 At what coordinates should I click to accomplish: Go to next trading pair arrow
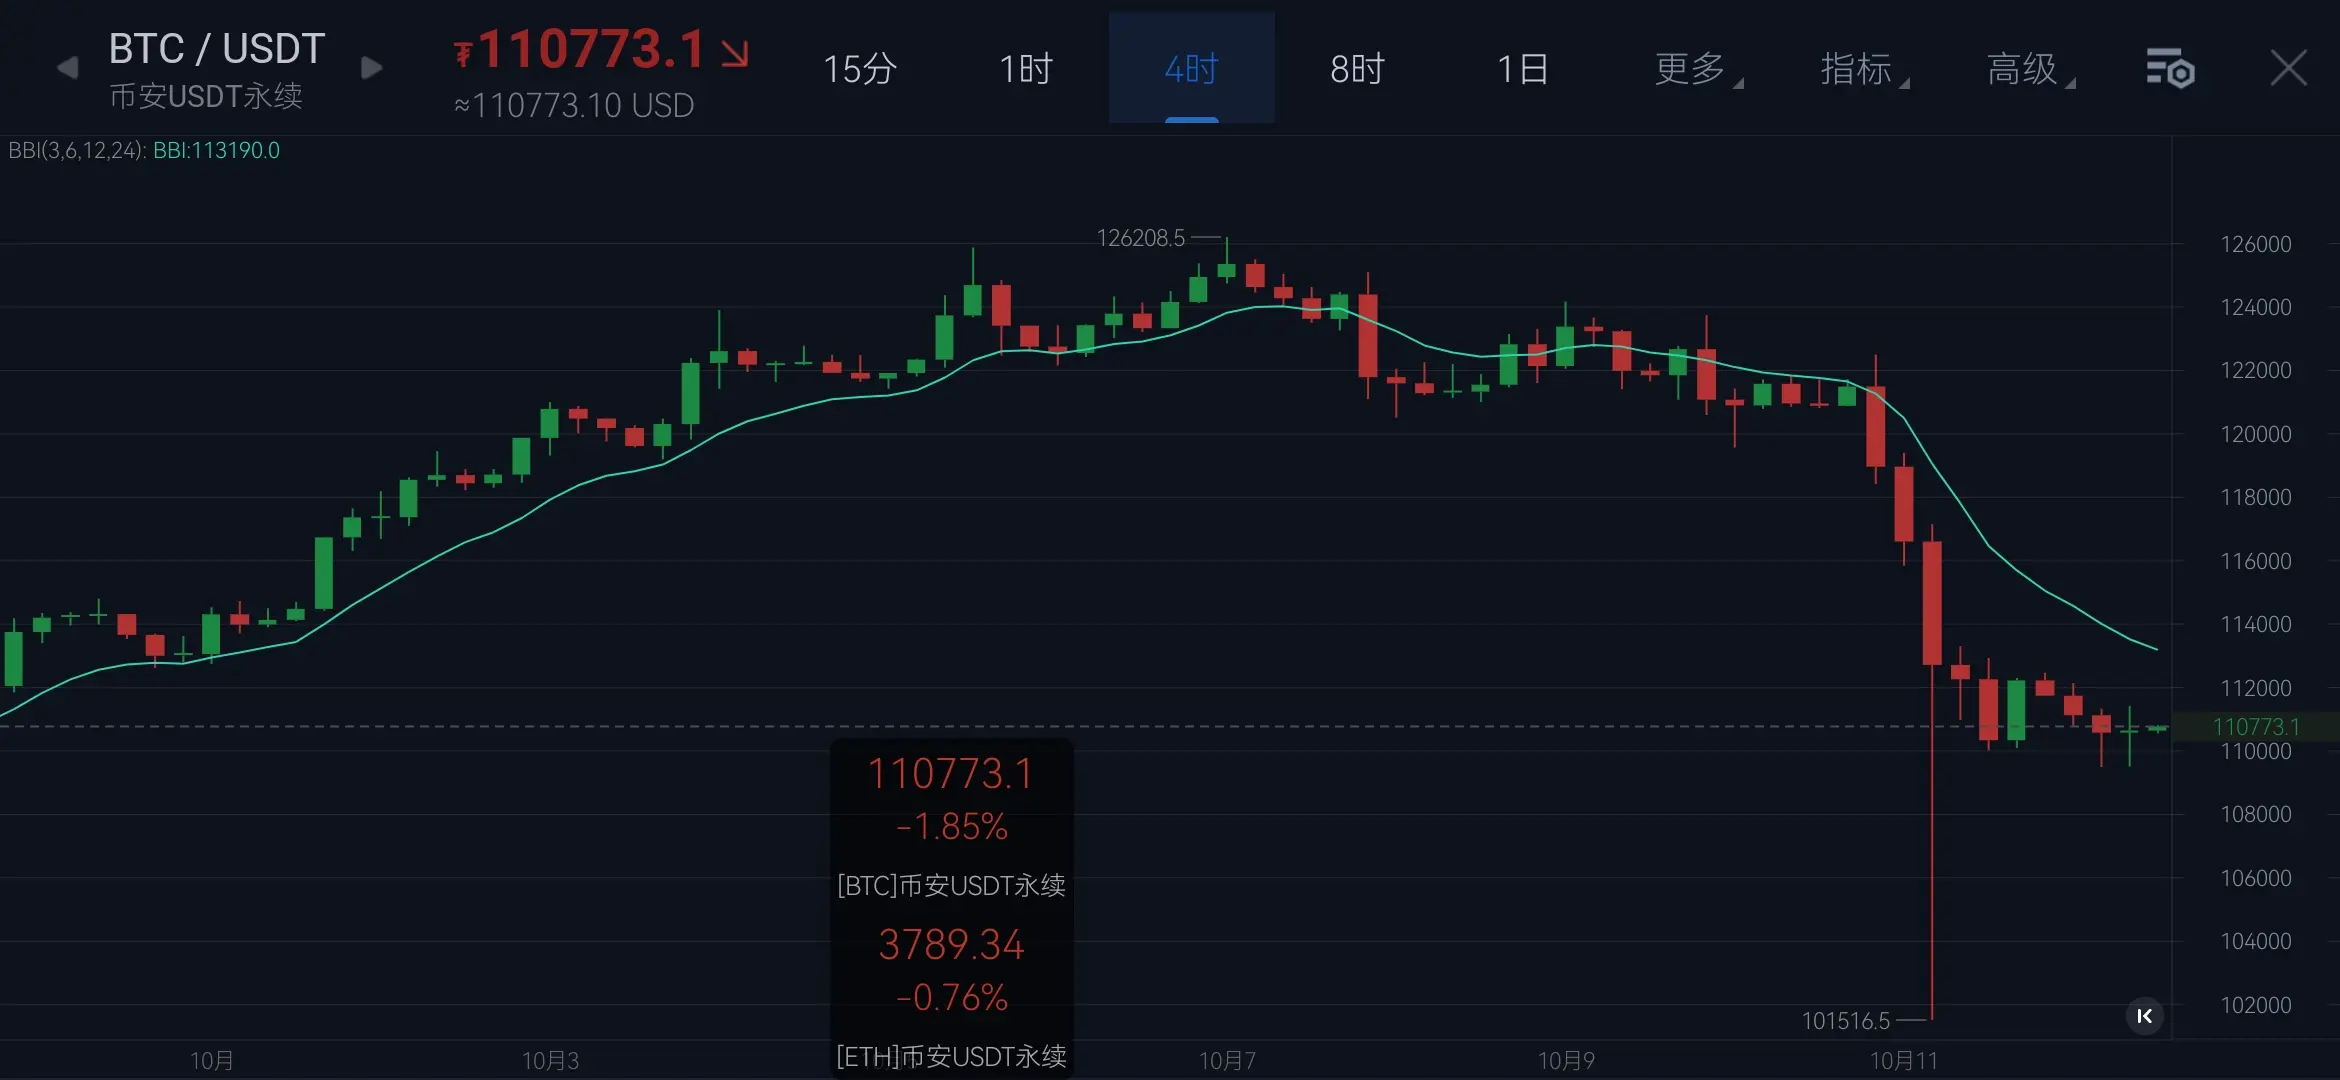pos(372,68)
